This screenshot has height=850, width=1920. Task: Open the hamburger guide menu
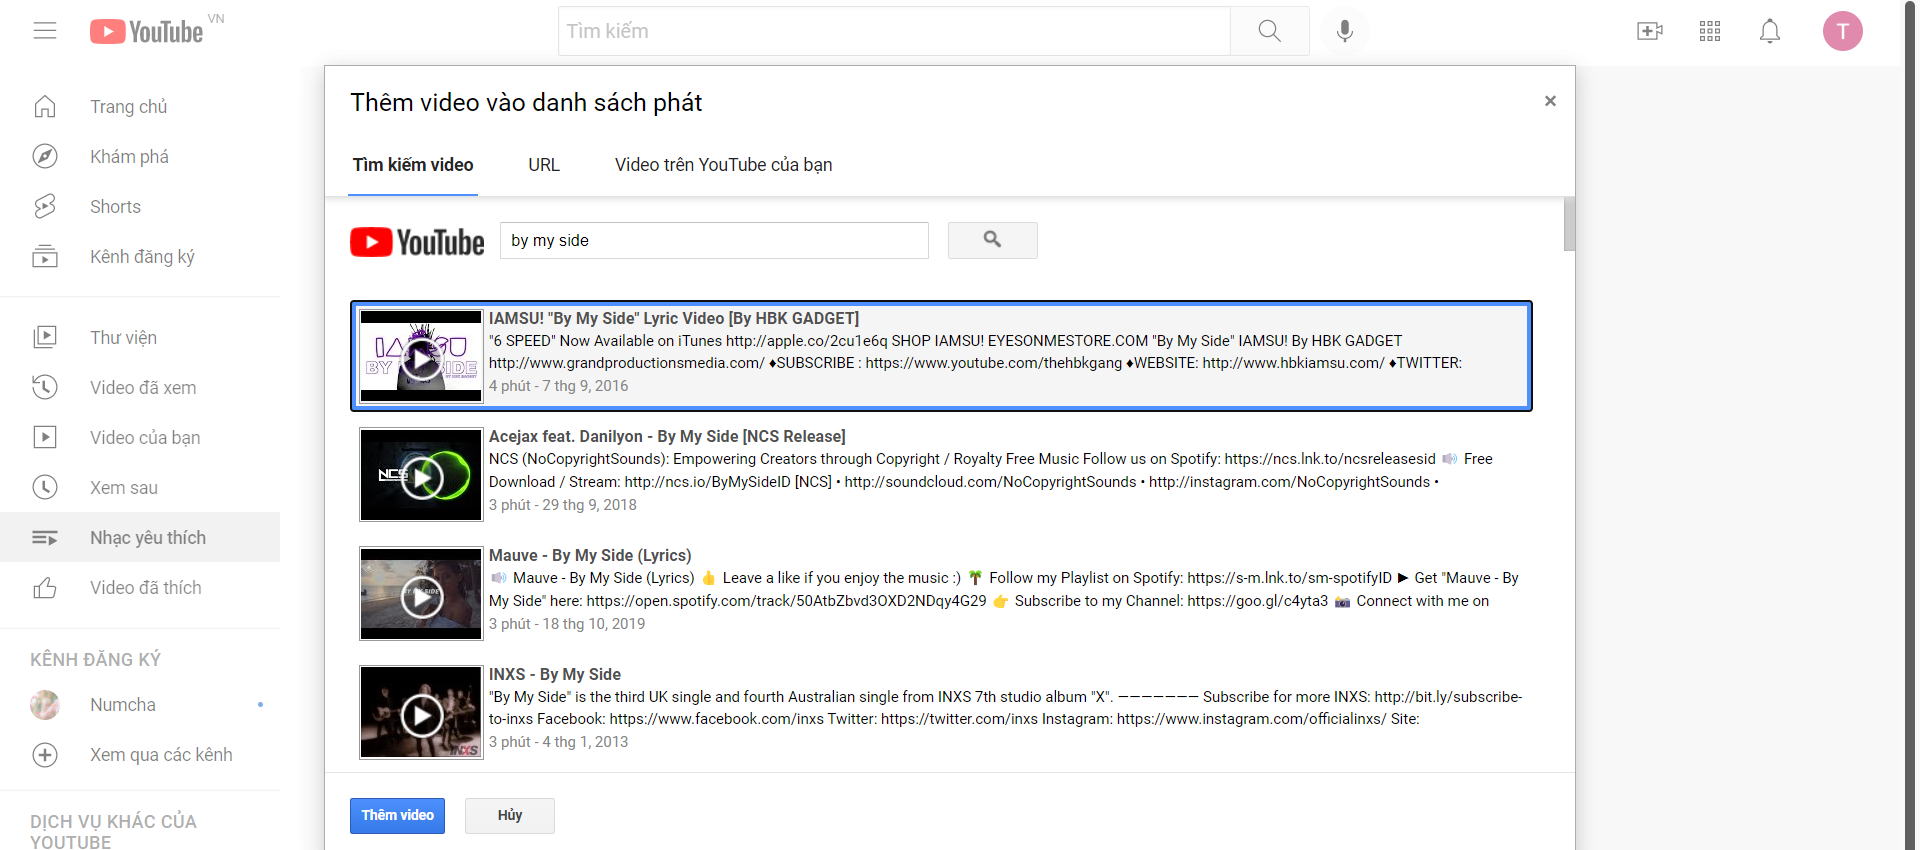[x=45, y=31]
